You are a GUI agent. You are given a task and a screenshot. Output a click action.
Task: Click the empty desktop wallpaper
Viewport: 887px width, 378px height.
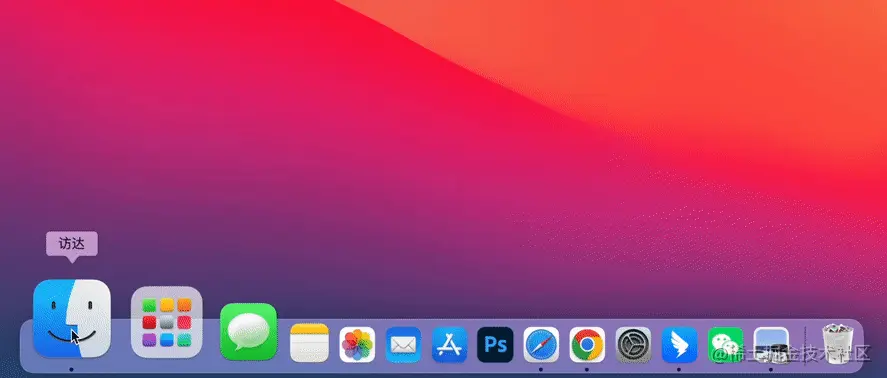pos(396,141)
